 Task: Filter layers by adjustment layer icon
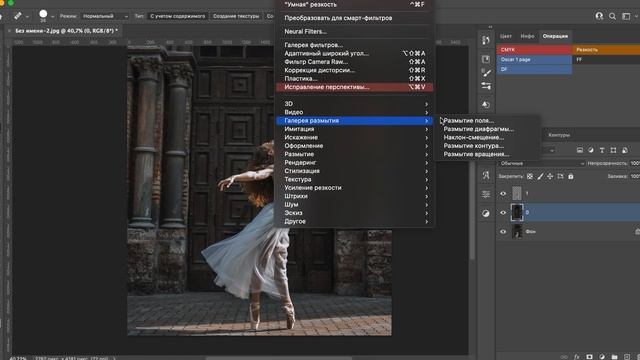[x=591, y=150]
